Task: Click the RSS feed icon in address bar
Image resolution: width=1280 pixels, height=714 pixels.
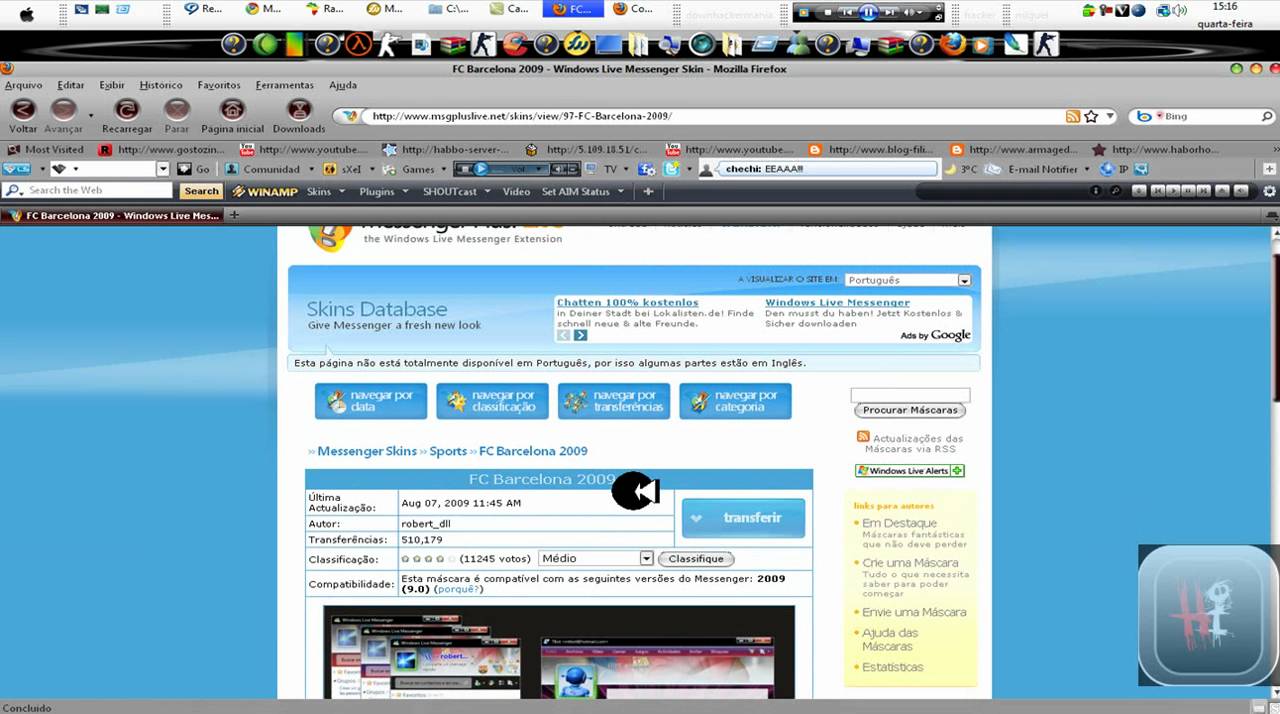Action: (x=1073, y=116)
